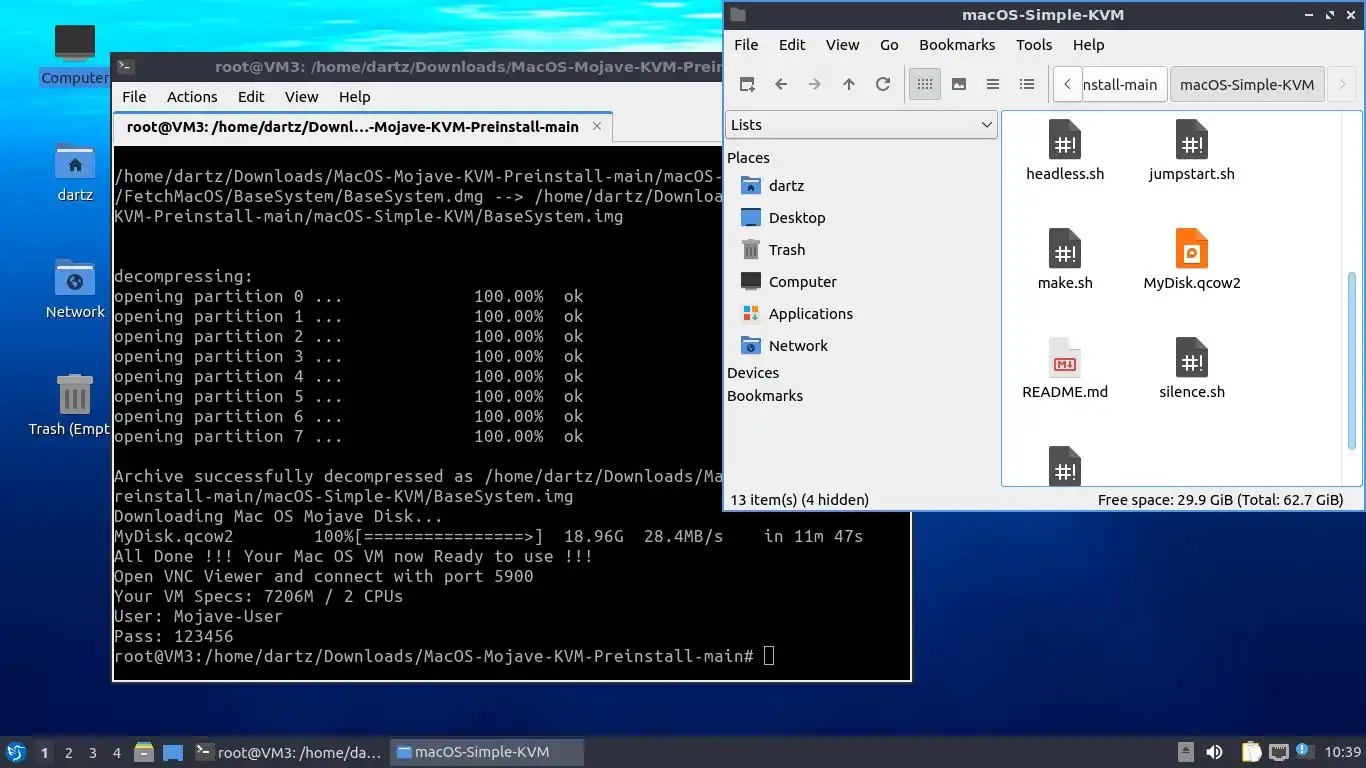
Task: Switch to detailed list view
Action: pyautogui.click(x=1027, y=84)
